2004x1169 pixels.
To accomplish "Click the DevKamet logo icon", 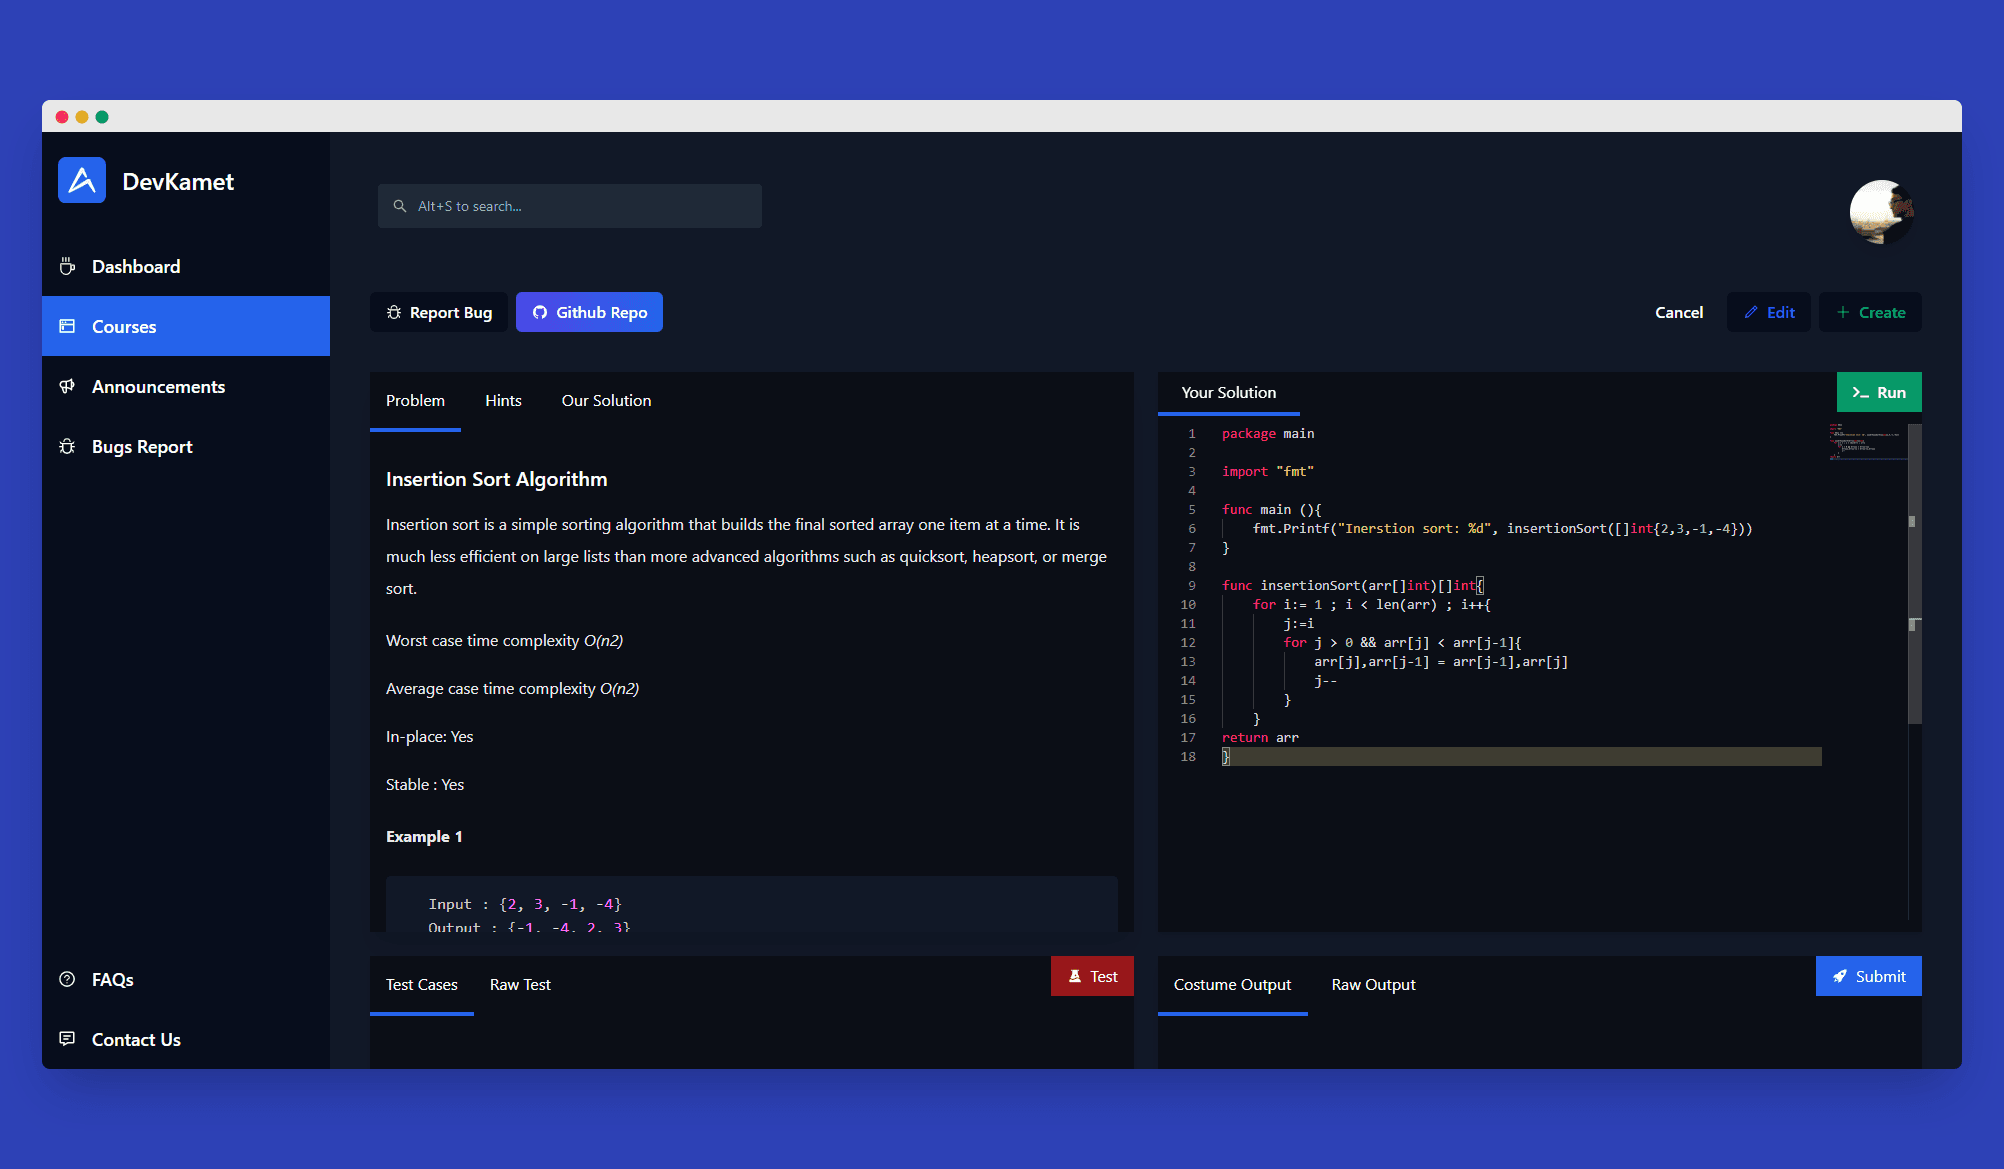I will coord(82,181).
